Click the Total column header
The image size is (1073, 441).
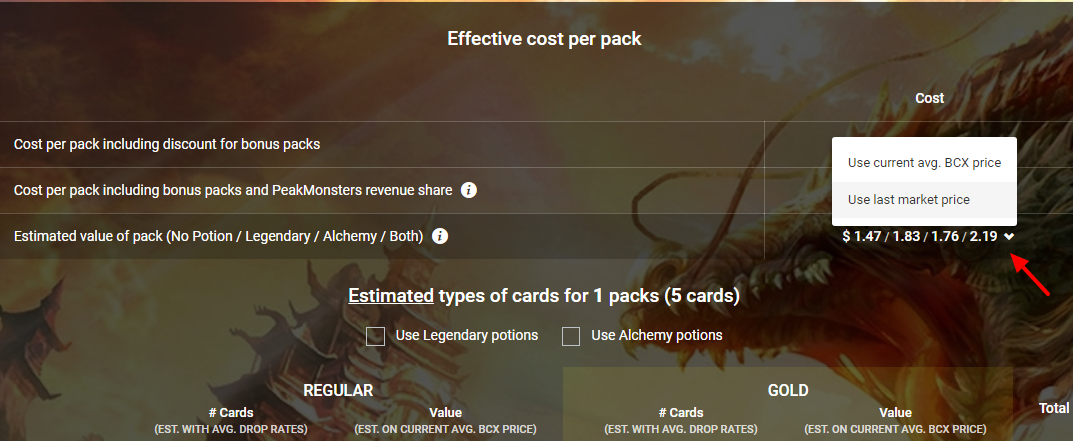tap(1053, 408)
